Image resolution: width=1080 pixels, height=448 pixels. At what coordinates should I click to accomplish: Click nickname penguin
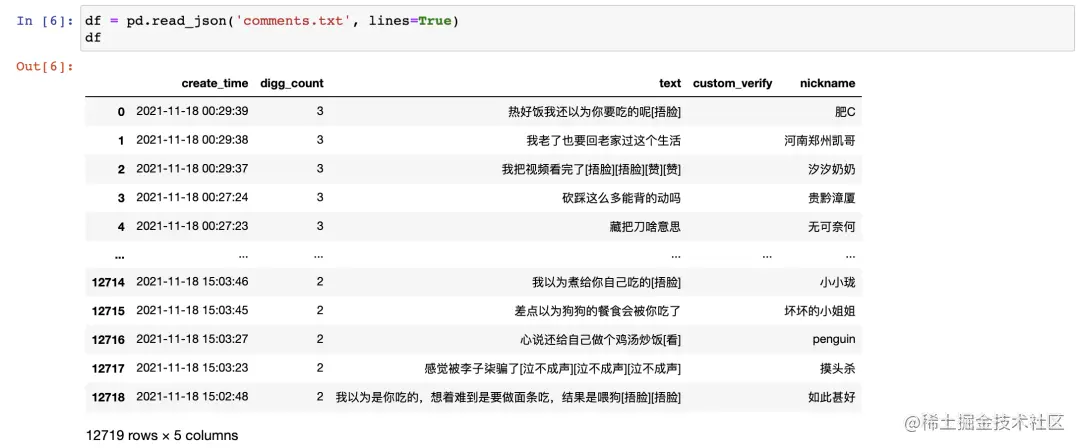coord(834,340)
